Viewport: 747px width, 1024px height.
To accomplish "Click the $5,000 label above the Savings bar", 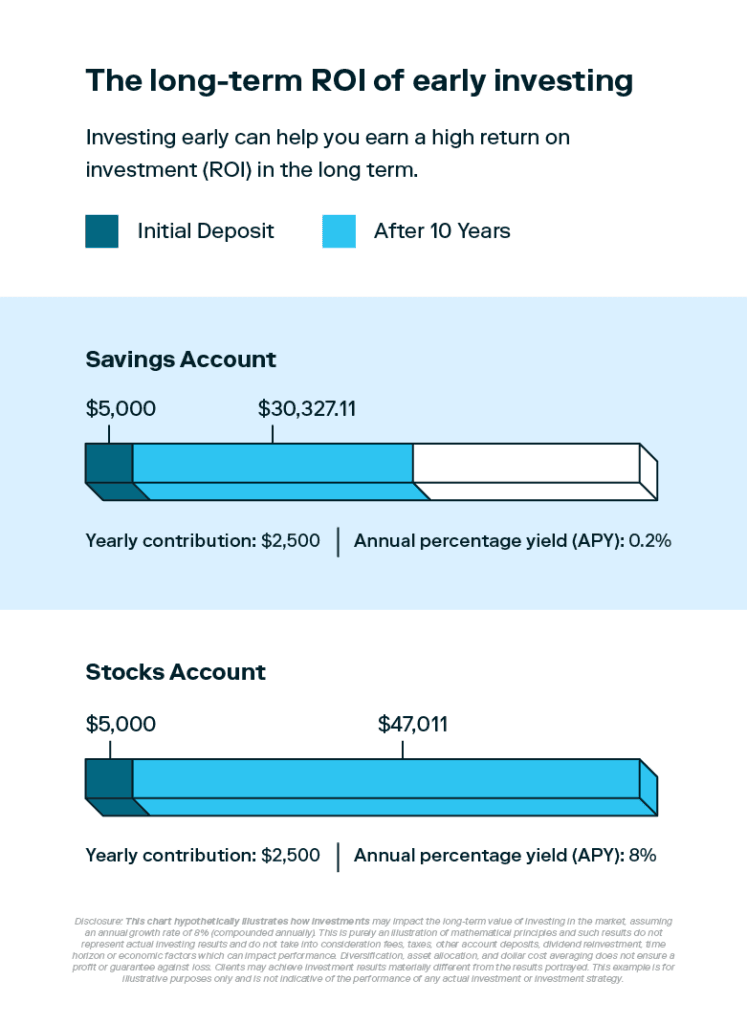I will tap(121, 408).
